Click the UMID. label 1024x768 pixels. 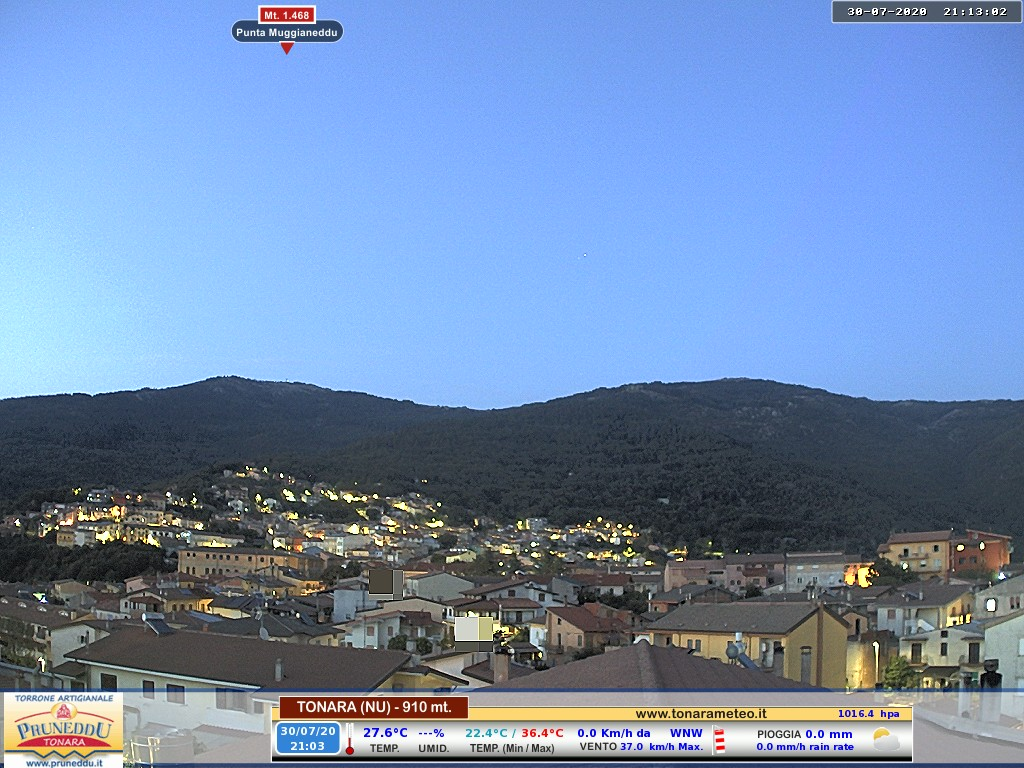[433, 748]
